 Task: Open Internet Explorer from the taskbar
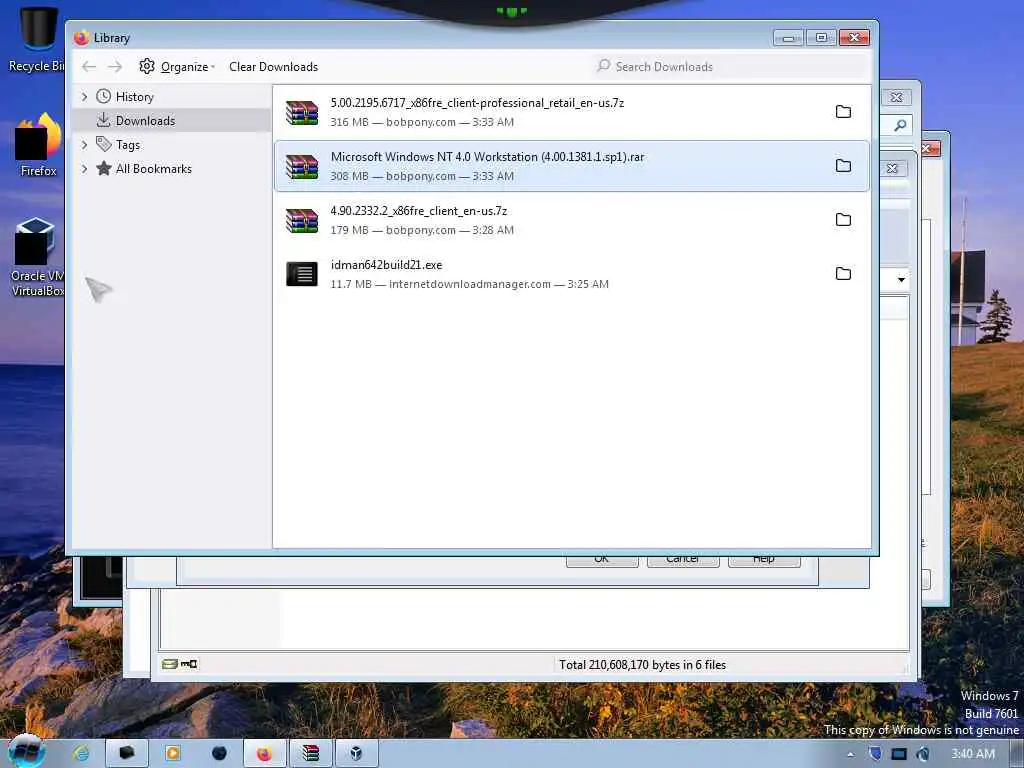pos(81,753)
